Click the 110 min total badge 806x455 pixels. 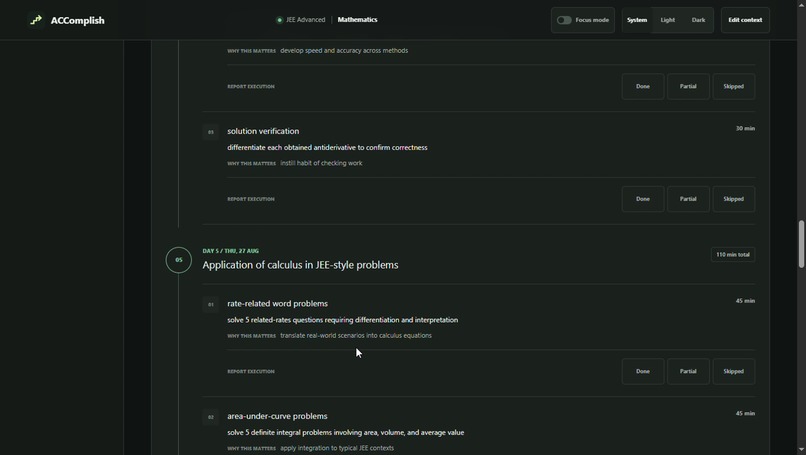pyautogui.click(x=732, y=254)
